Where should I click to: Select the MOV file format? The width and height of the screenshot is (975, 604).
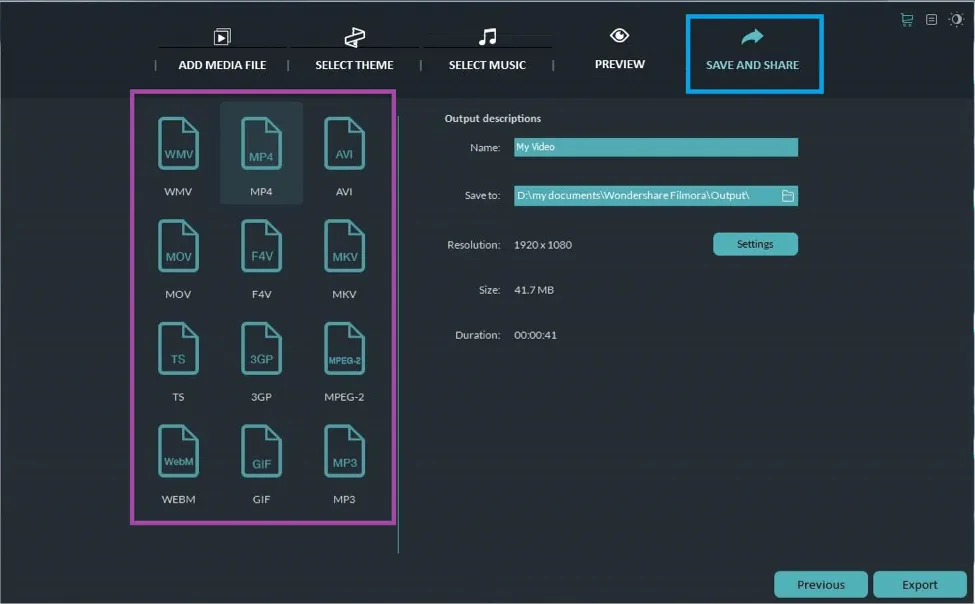(x=178, y=247)
